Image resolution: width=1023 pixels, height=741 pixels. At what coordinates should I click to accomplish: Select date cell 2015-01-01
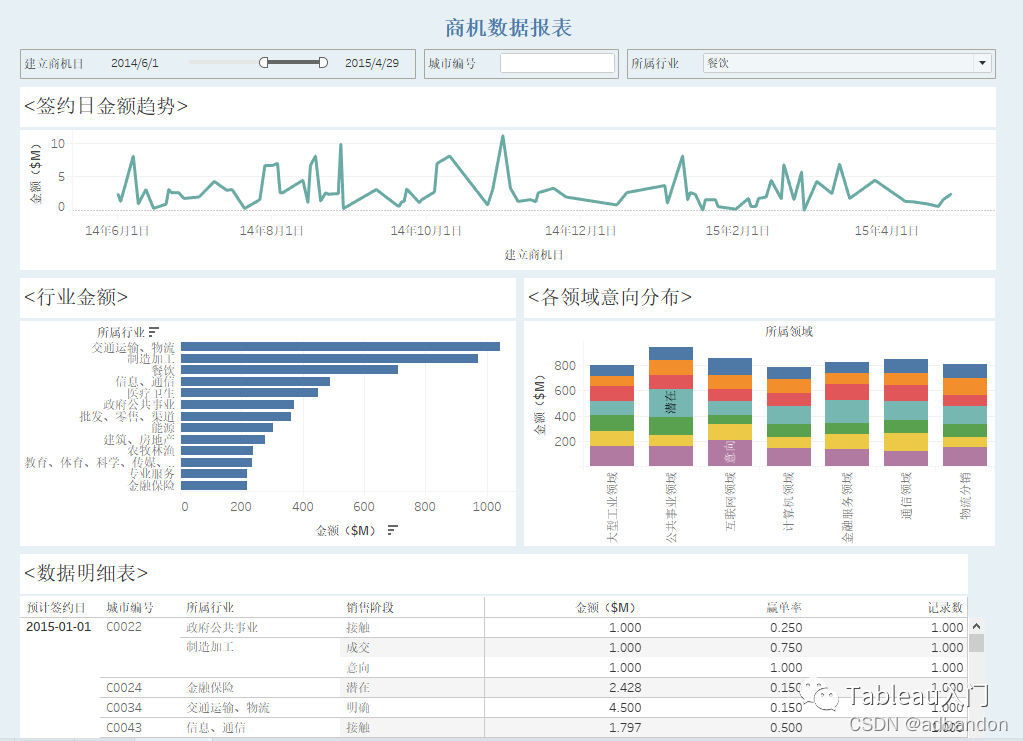[59, 627]
